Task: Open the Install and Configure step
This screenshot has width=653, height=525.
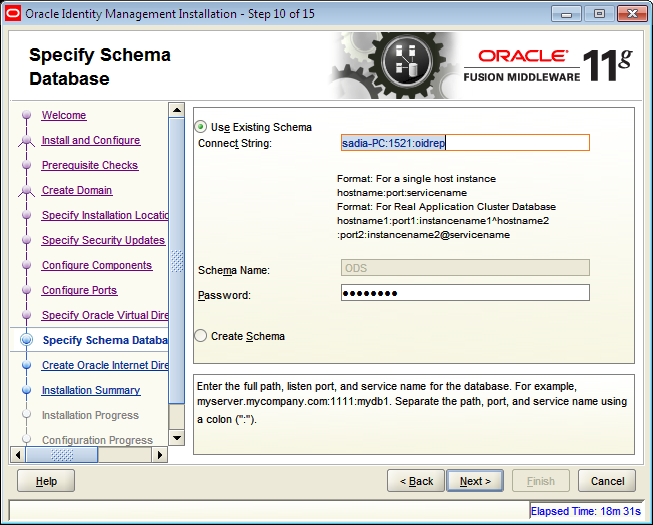Action: click(91, 140)
